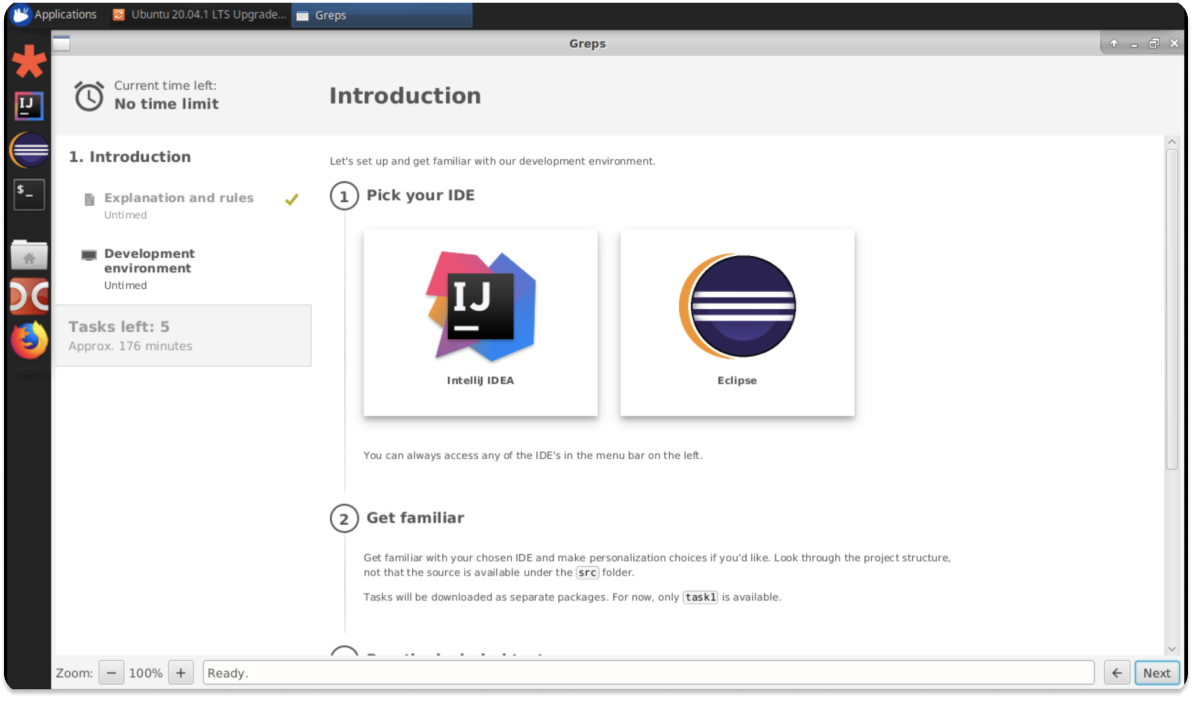Click the scrollbar down arrow
1192x701 pixels.
1171,649
